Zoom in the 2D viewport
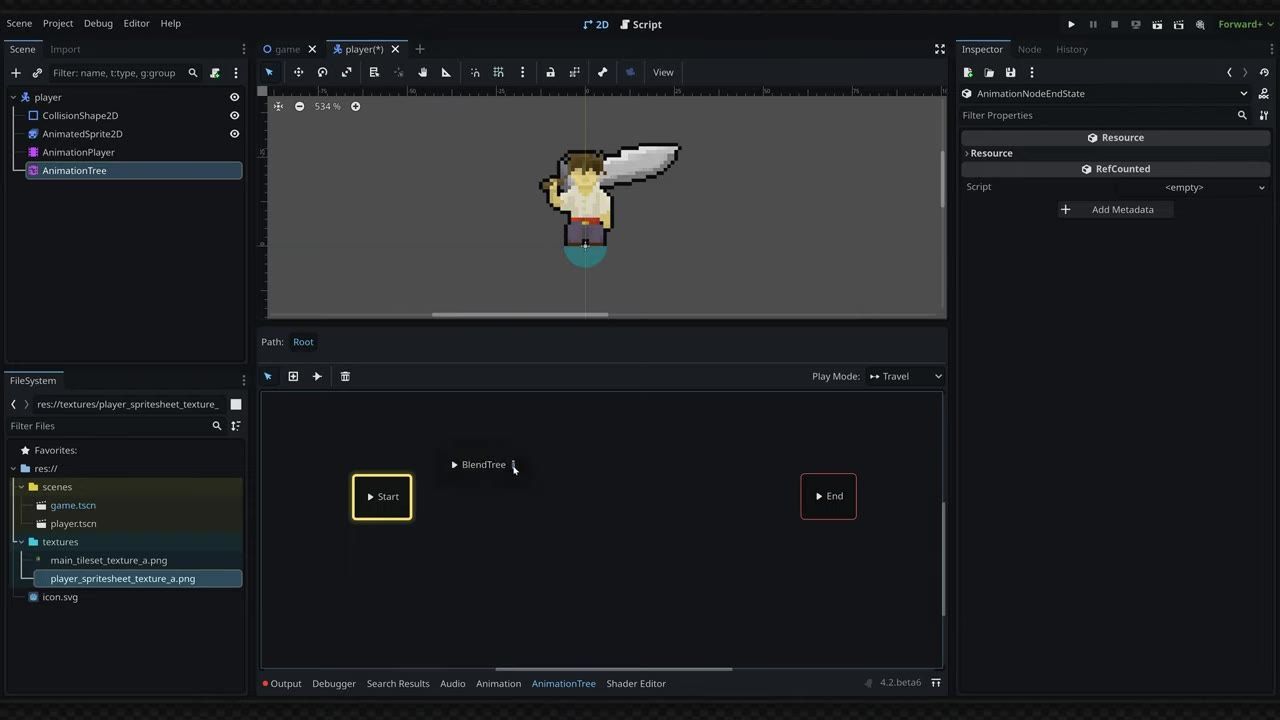 [355, 106]
